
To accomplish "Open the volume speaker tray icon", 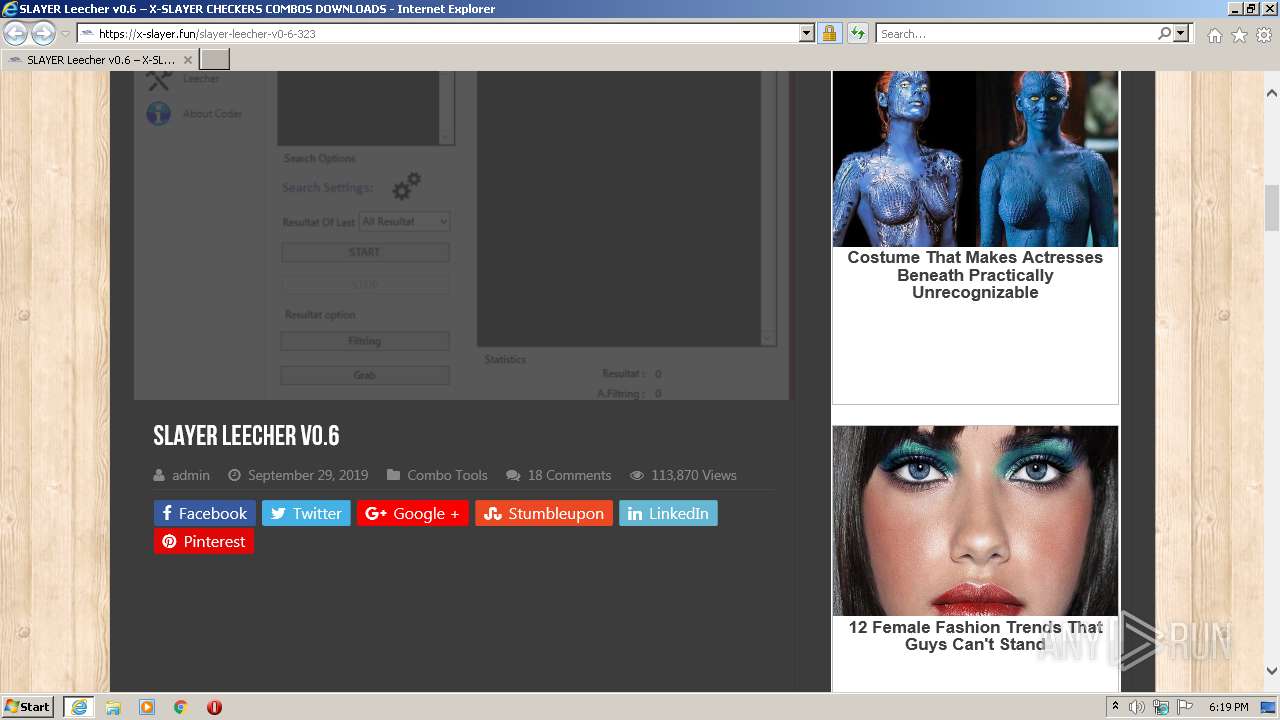I will [1137, 707].
